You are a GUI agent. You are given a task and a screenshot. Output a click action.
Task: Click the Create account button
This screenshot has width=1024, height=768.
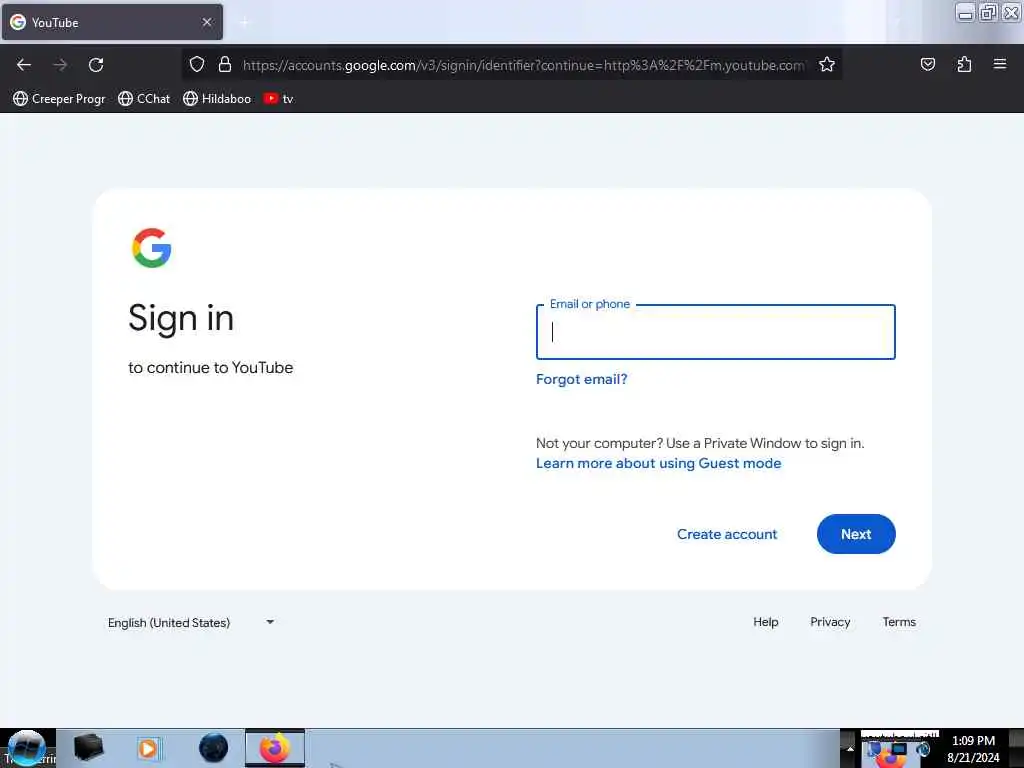[x=727, y=534]
